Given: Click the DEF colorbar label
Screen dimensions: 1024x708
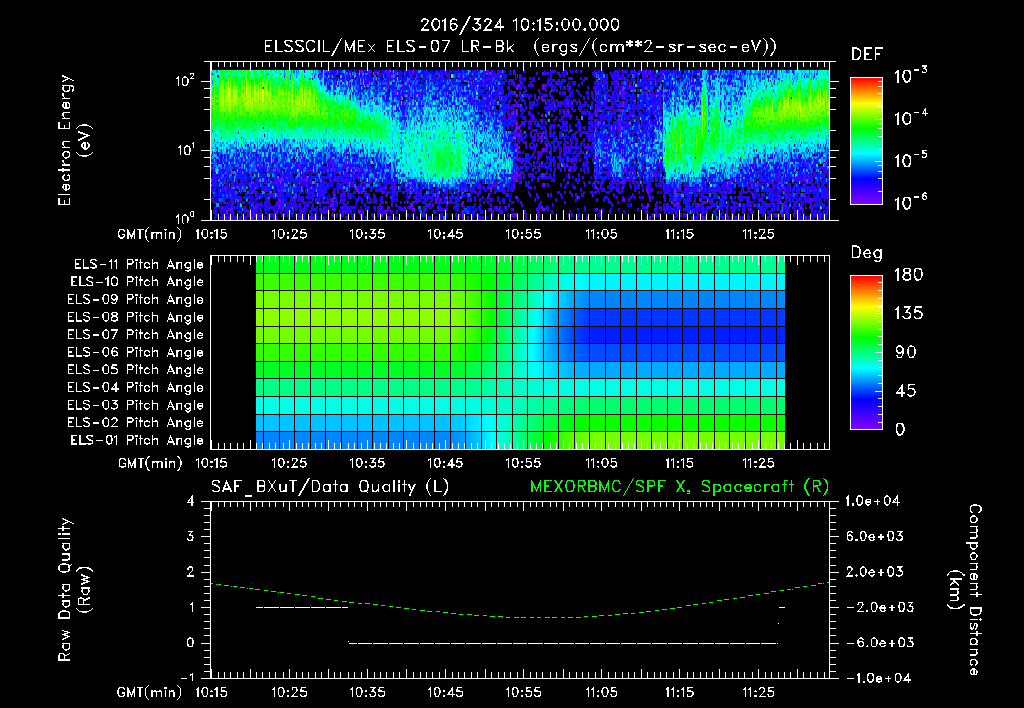Looking at the screenshot, I should pyautogui.click(x=867, y=54).
